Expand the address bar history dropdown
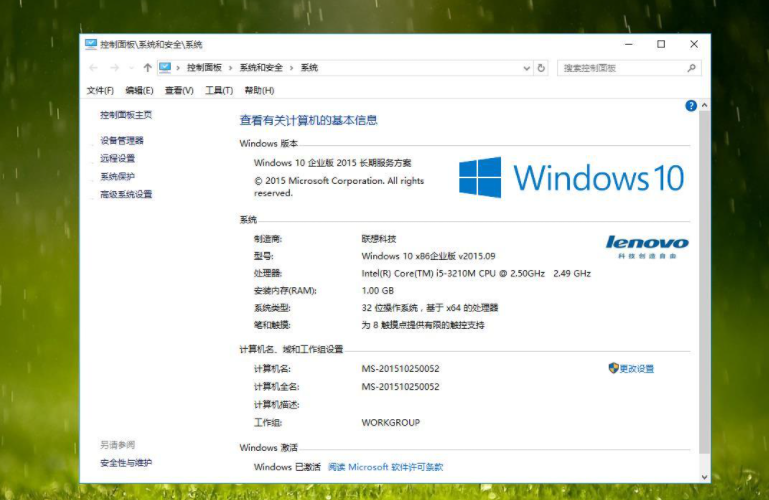769x500 pixels. coord(527,68)
